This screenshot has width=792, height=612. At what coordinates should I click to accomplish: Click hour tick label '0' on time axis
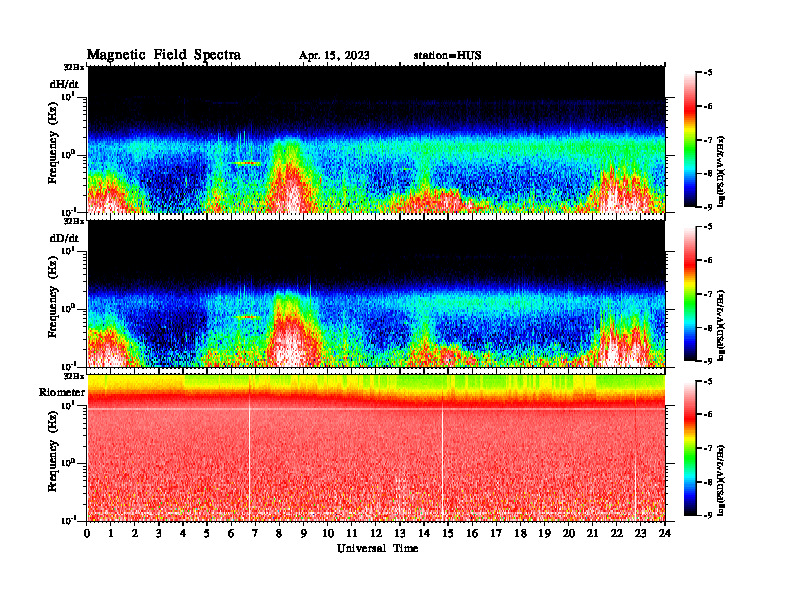(x=87, y=533)
